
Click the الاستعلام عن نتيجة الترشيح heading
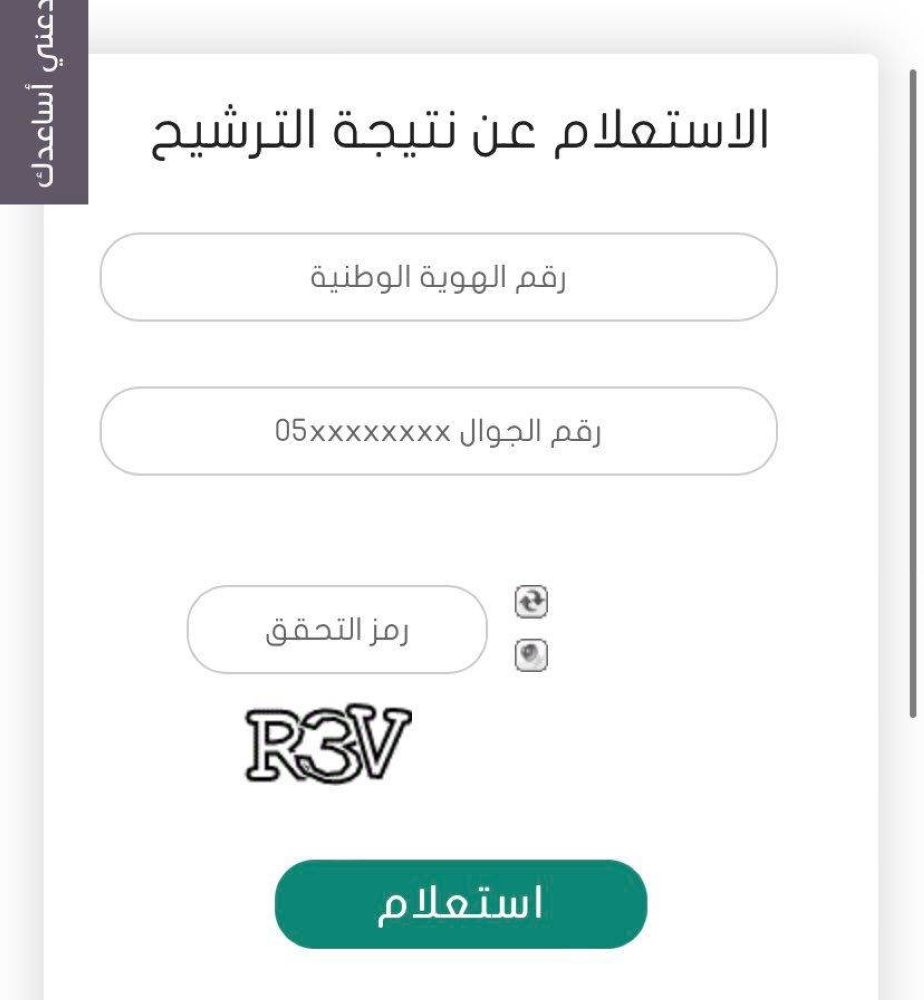click(461, 132)
